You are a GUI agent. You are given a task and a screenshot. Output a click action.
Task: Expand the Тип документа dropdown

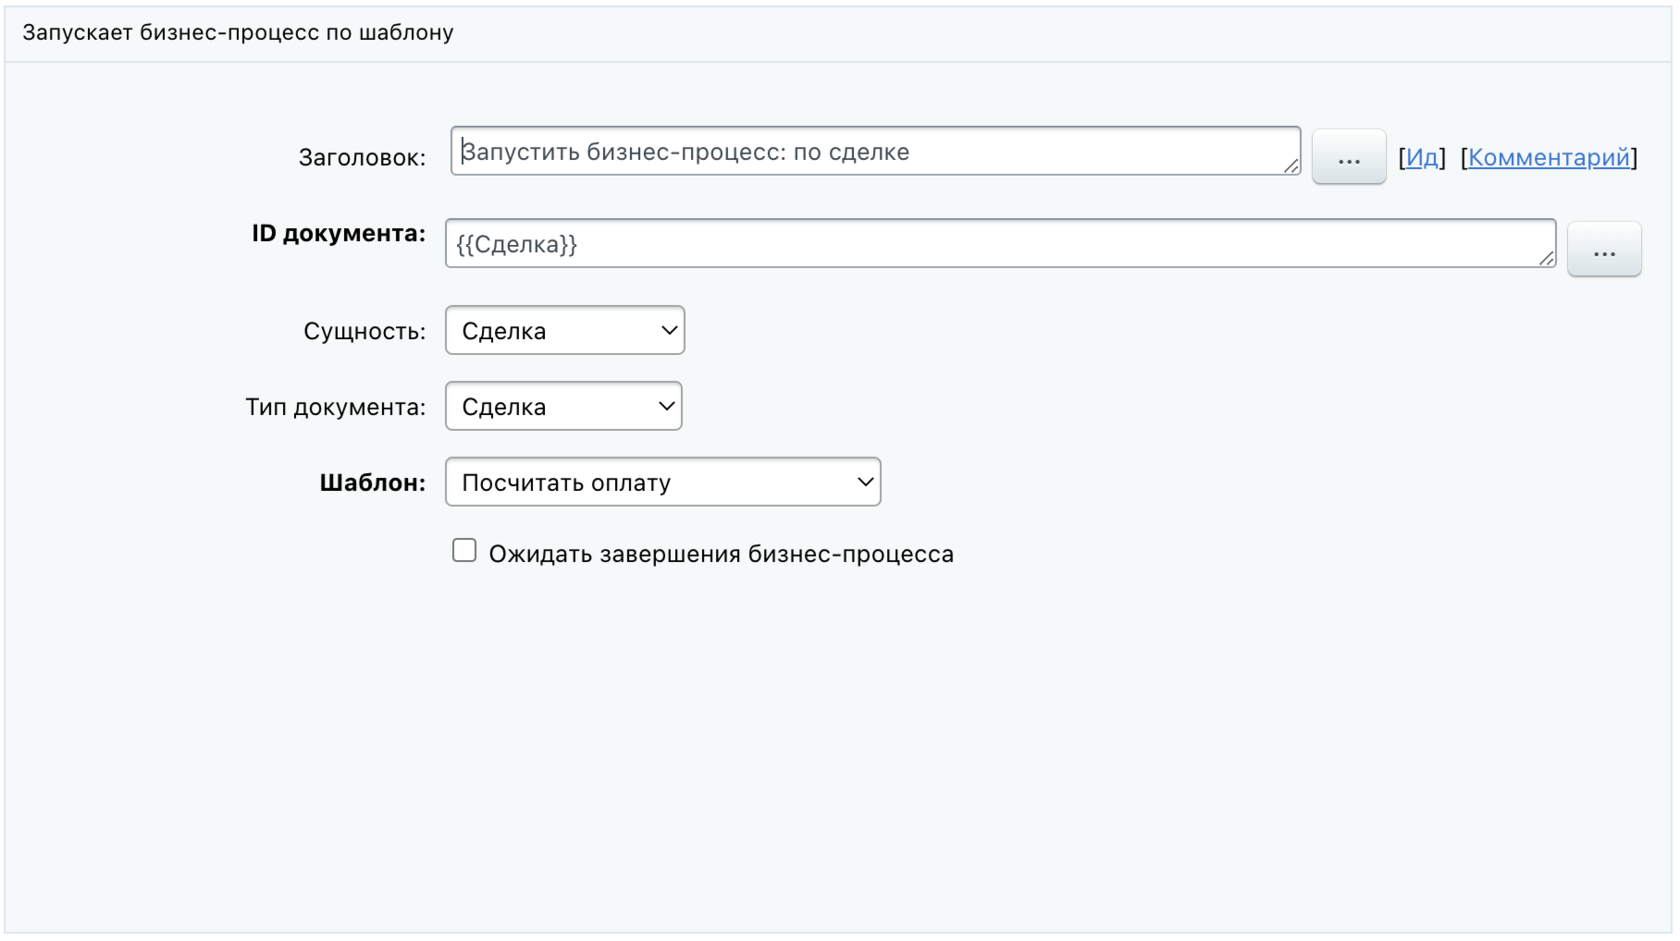(563, 407)
